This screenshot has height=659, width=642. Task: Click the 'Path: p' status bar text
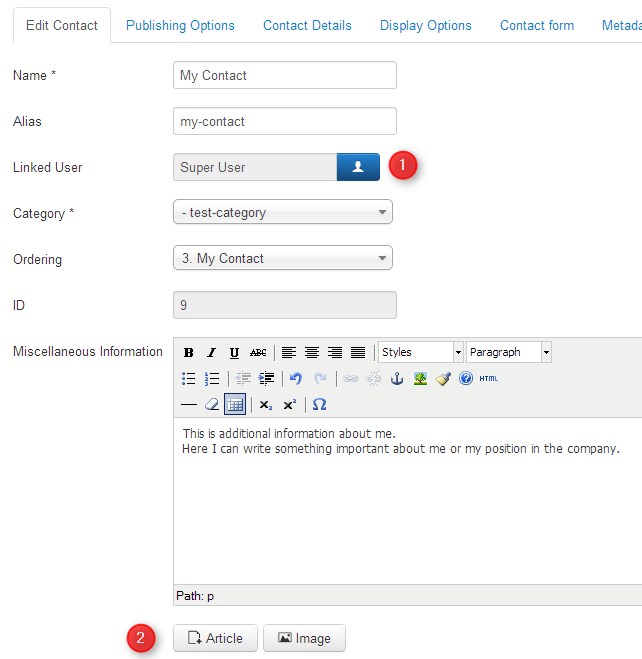coord(195,596)
